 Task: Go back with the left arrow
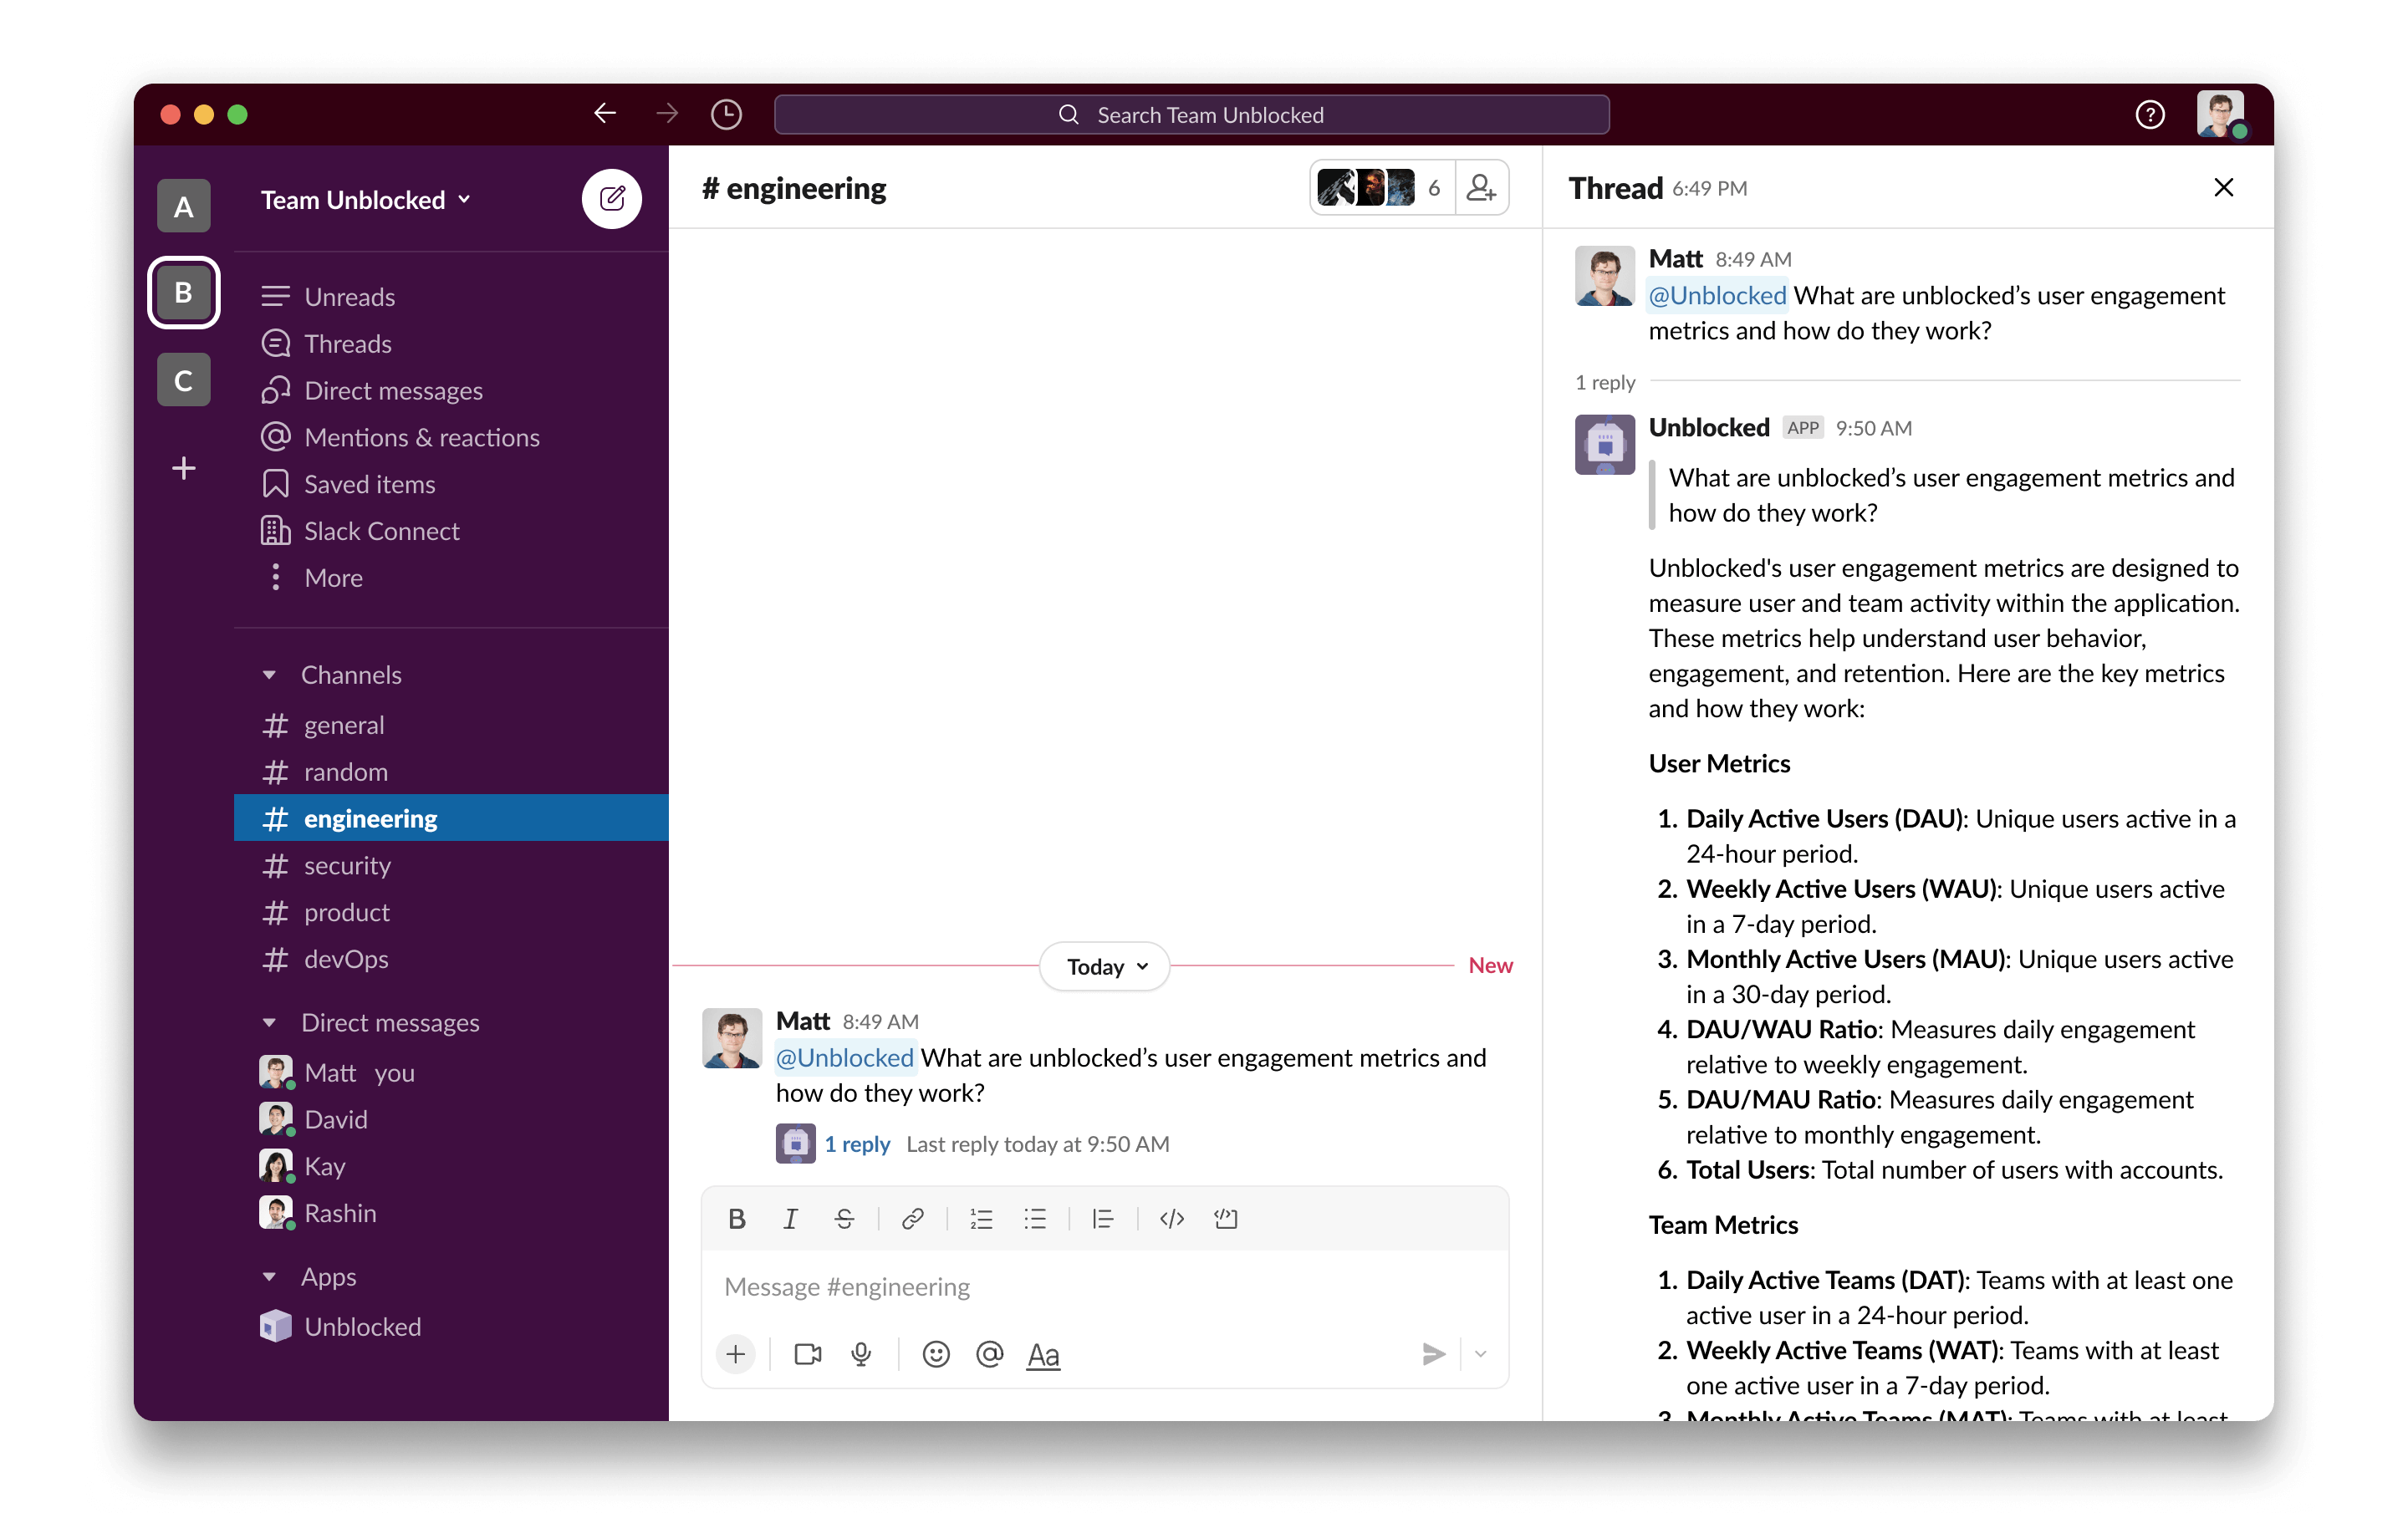point(604,114)
